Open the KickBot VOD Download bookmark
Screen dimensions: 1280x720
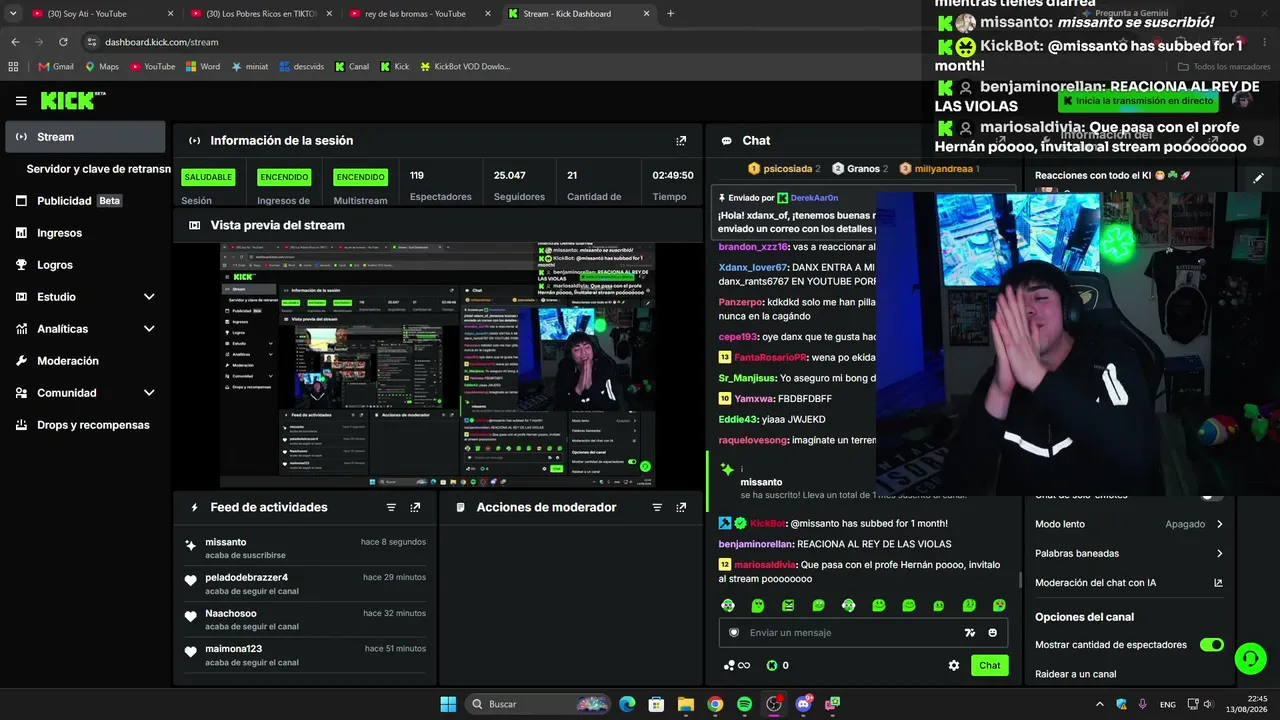pos(465,67)
